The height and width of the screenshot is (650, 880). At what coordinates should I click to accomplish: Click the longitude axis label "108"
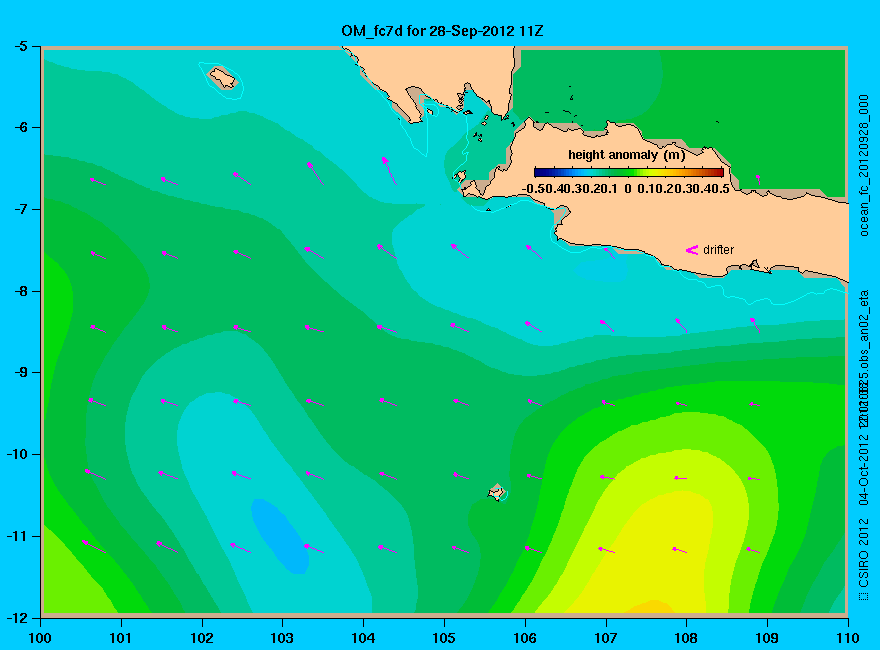pos(686,638)
